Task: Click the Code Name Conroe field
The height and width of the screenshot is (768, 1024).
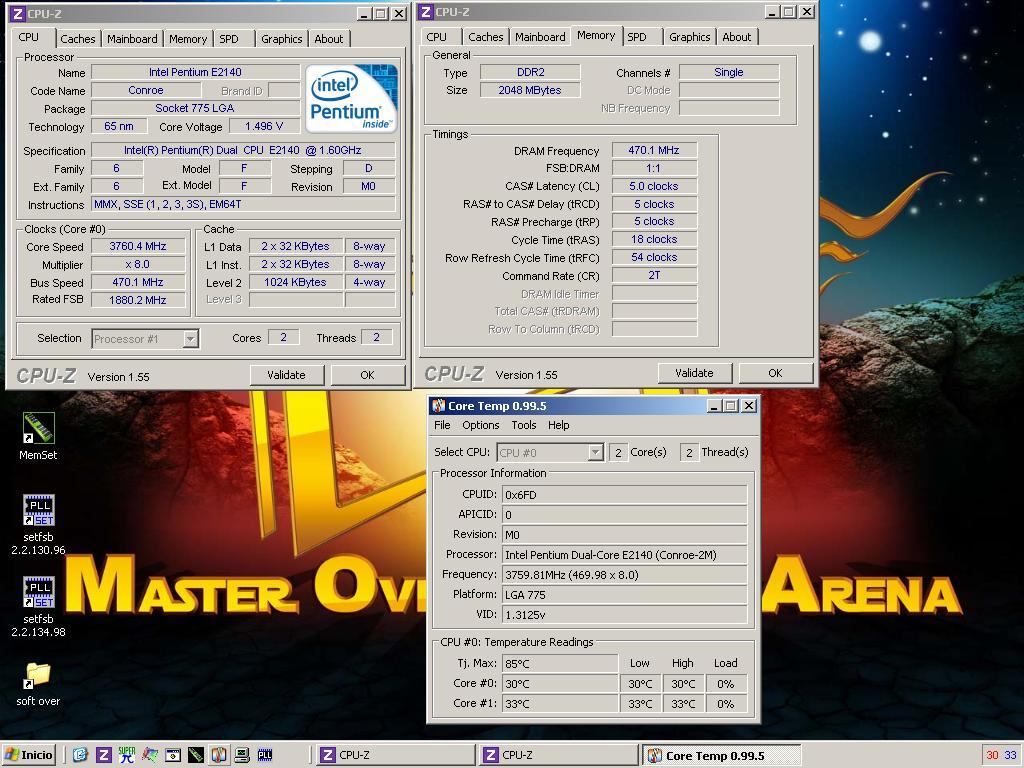Action: click(146, 90)
